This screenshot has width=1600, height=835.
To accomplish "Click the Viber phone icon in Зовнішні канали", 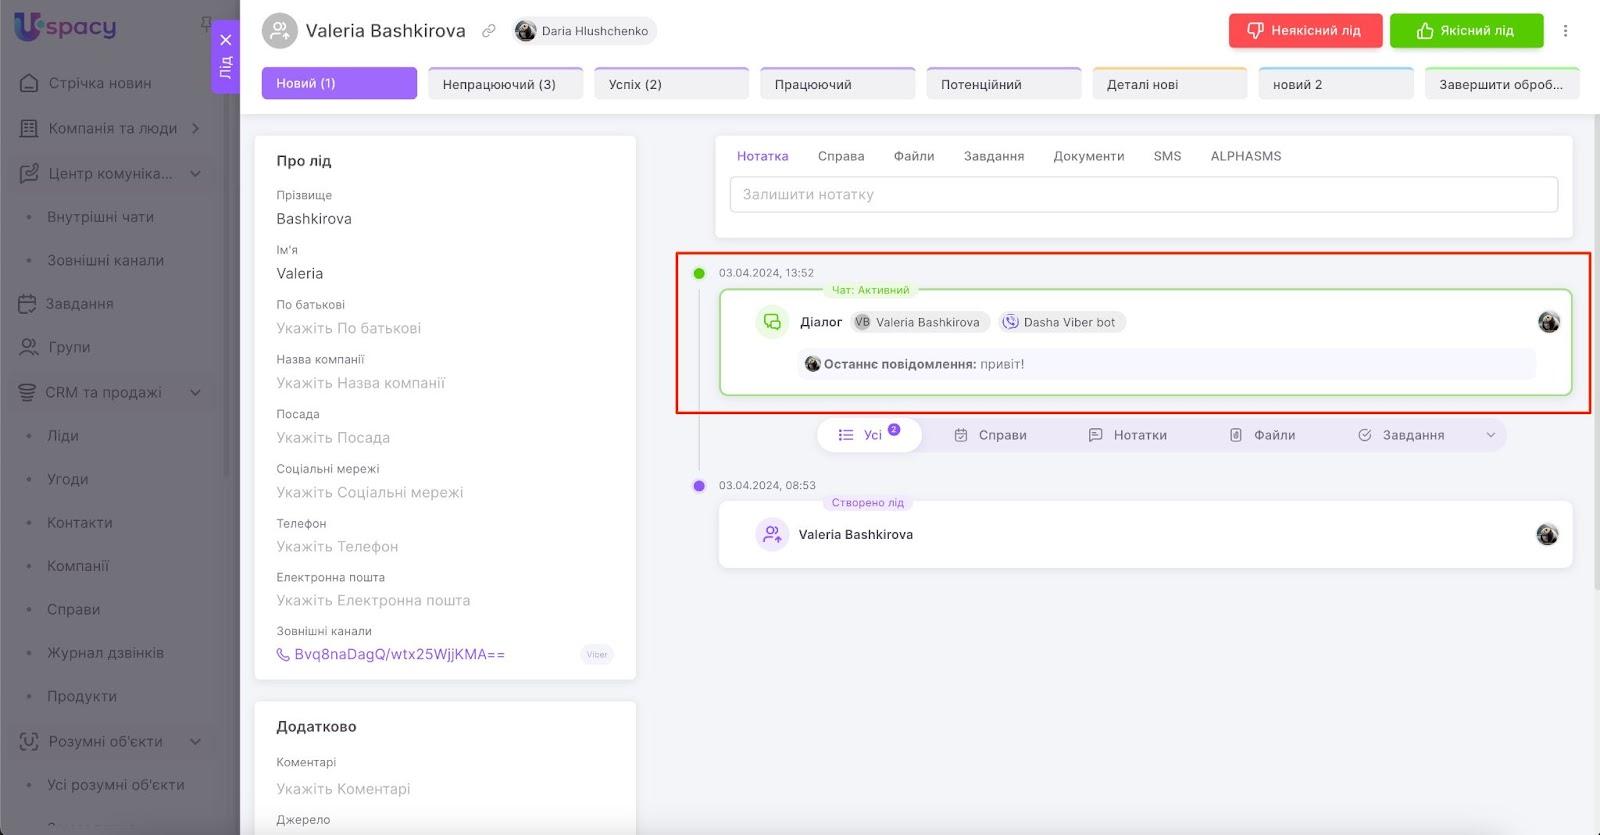I will (x=283, y=655).
